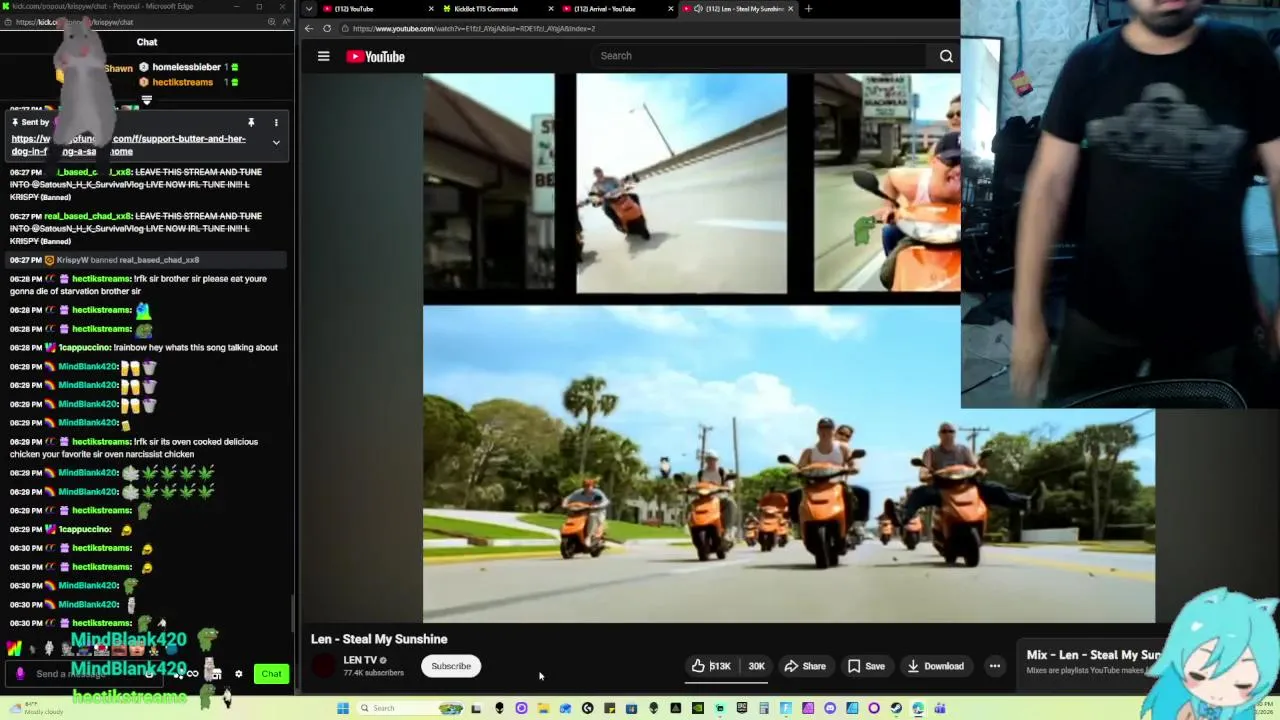This screenshot has height=720, width=1280.
Task: Open File Explorer from taskbar
Action: click(543, 708)
